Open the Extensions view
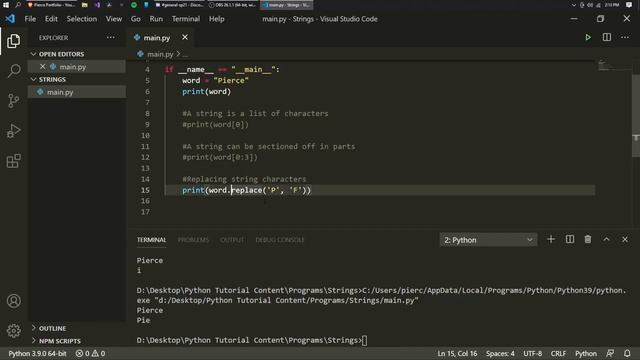 point(13,161)
